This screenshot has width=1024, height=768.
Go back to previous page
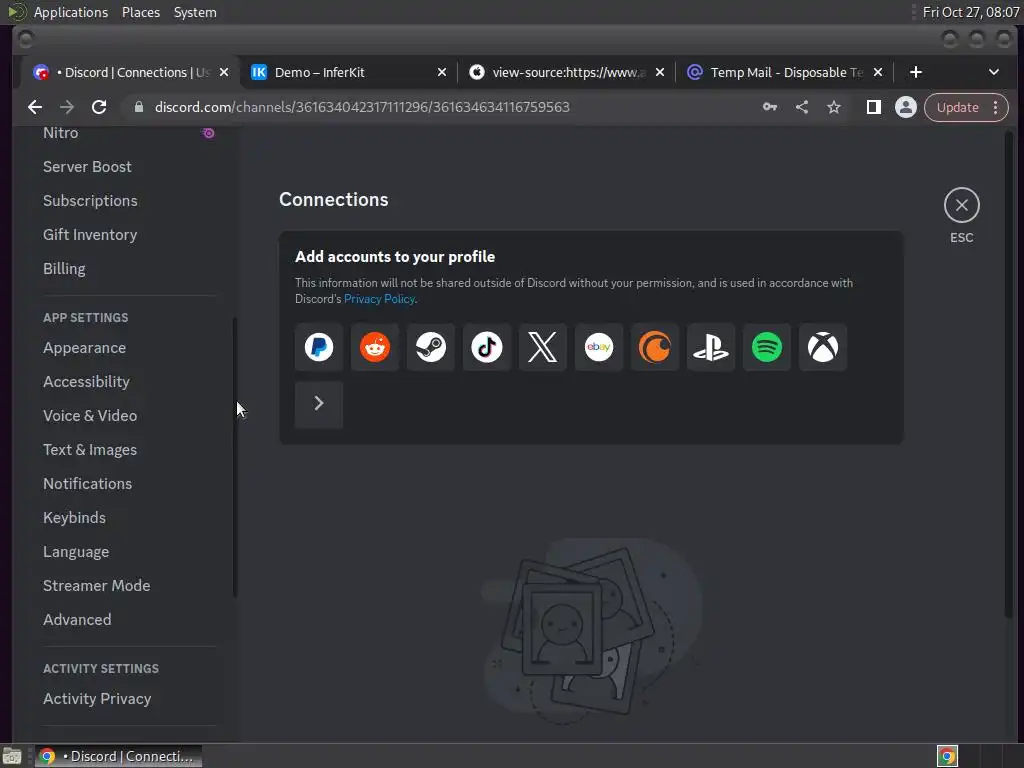tap(35, 107)
